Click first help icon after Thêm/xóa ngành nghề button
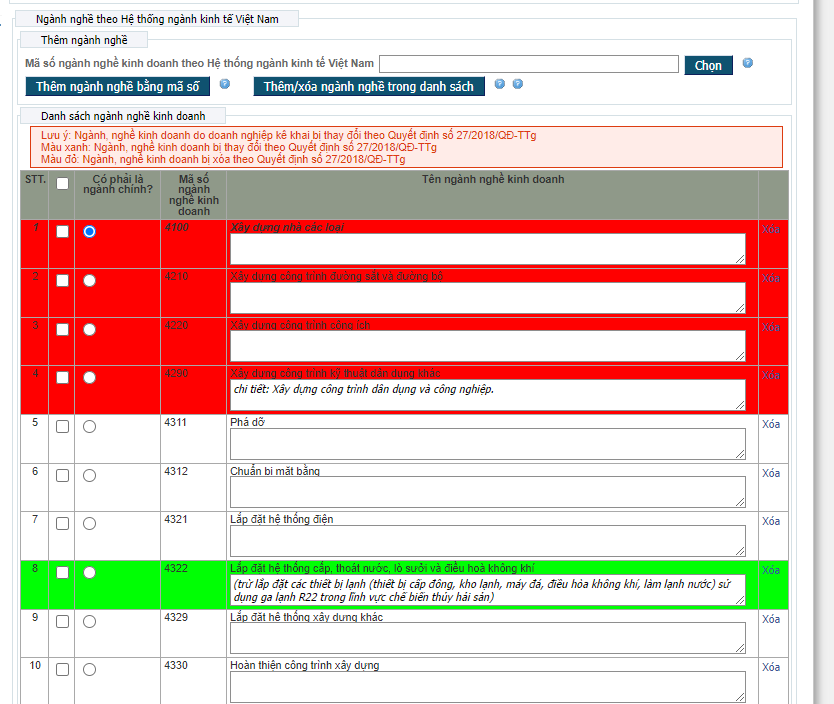 [500, 84]
